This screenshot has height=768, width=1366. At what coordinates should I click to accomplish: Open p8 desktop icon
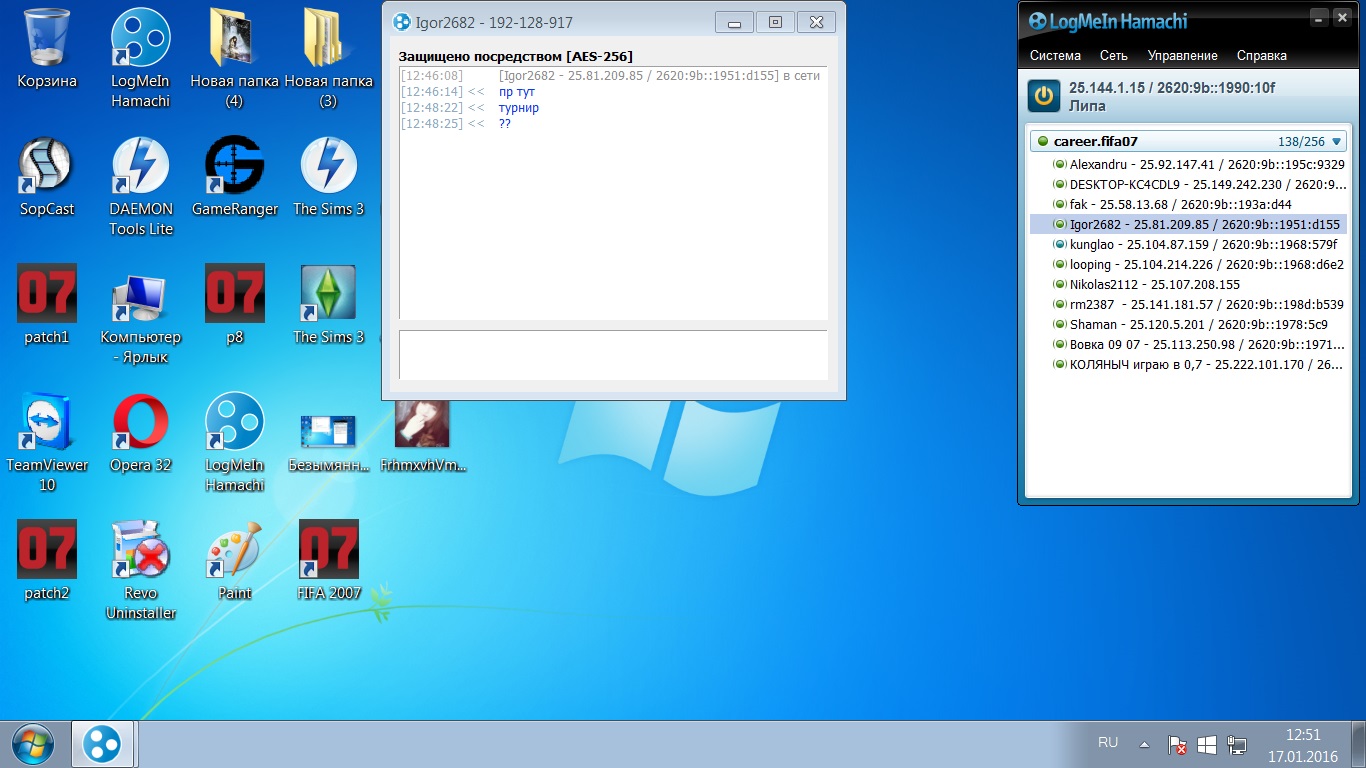[x=234, y=306]
